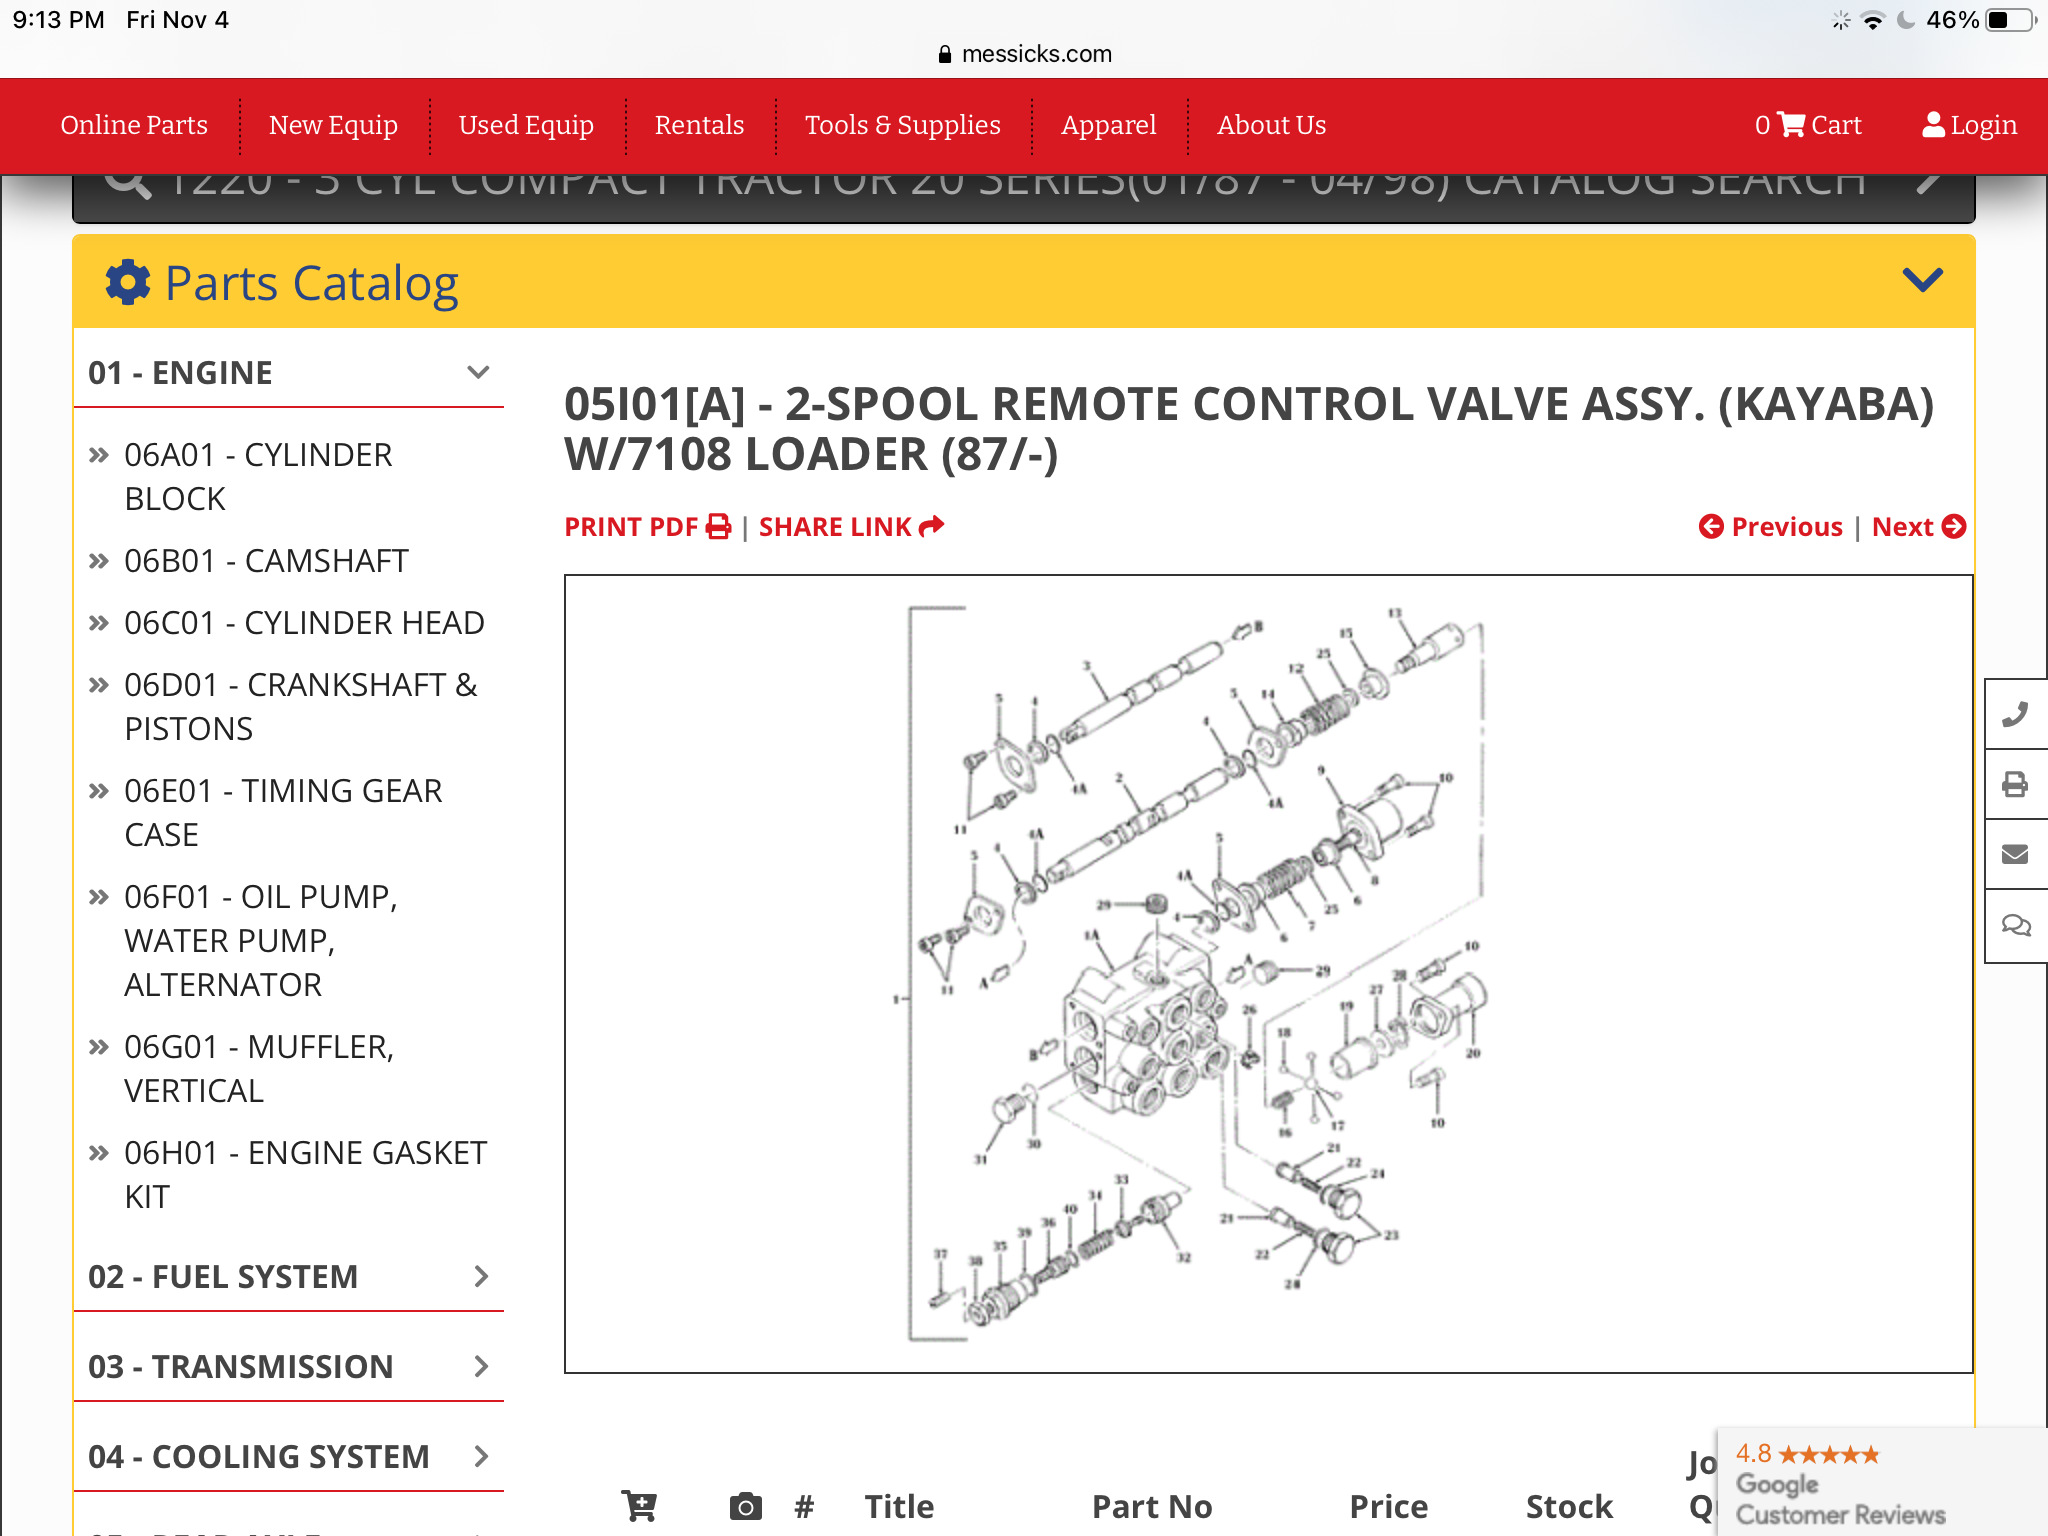Image resolution: width=2048 pixels, height=1536 pixels.
Task: Open 06F01 - OIL PUMP, WATER PUMP, ALTERNATOR
Action: [x=261, y=941]
